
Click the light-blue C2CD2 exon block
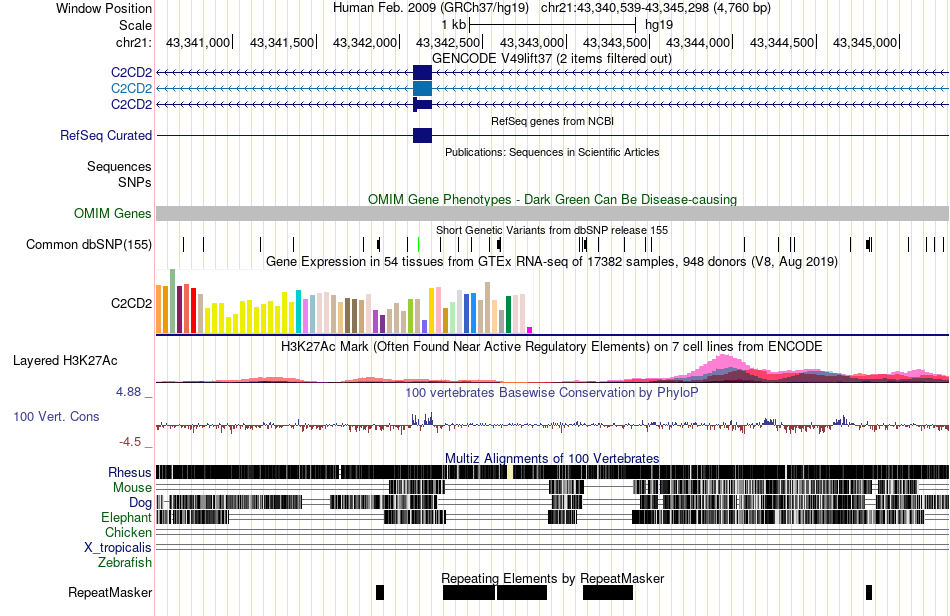(422, 88)
